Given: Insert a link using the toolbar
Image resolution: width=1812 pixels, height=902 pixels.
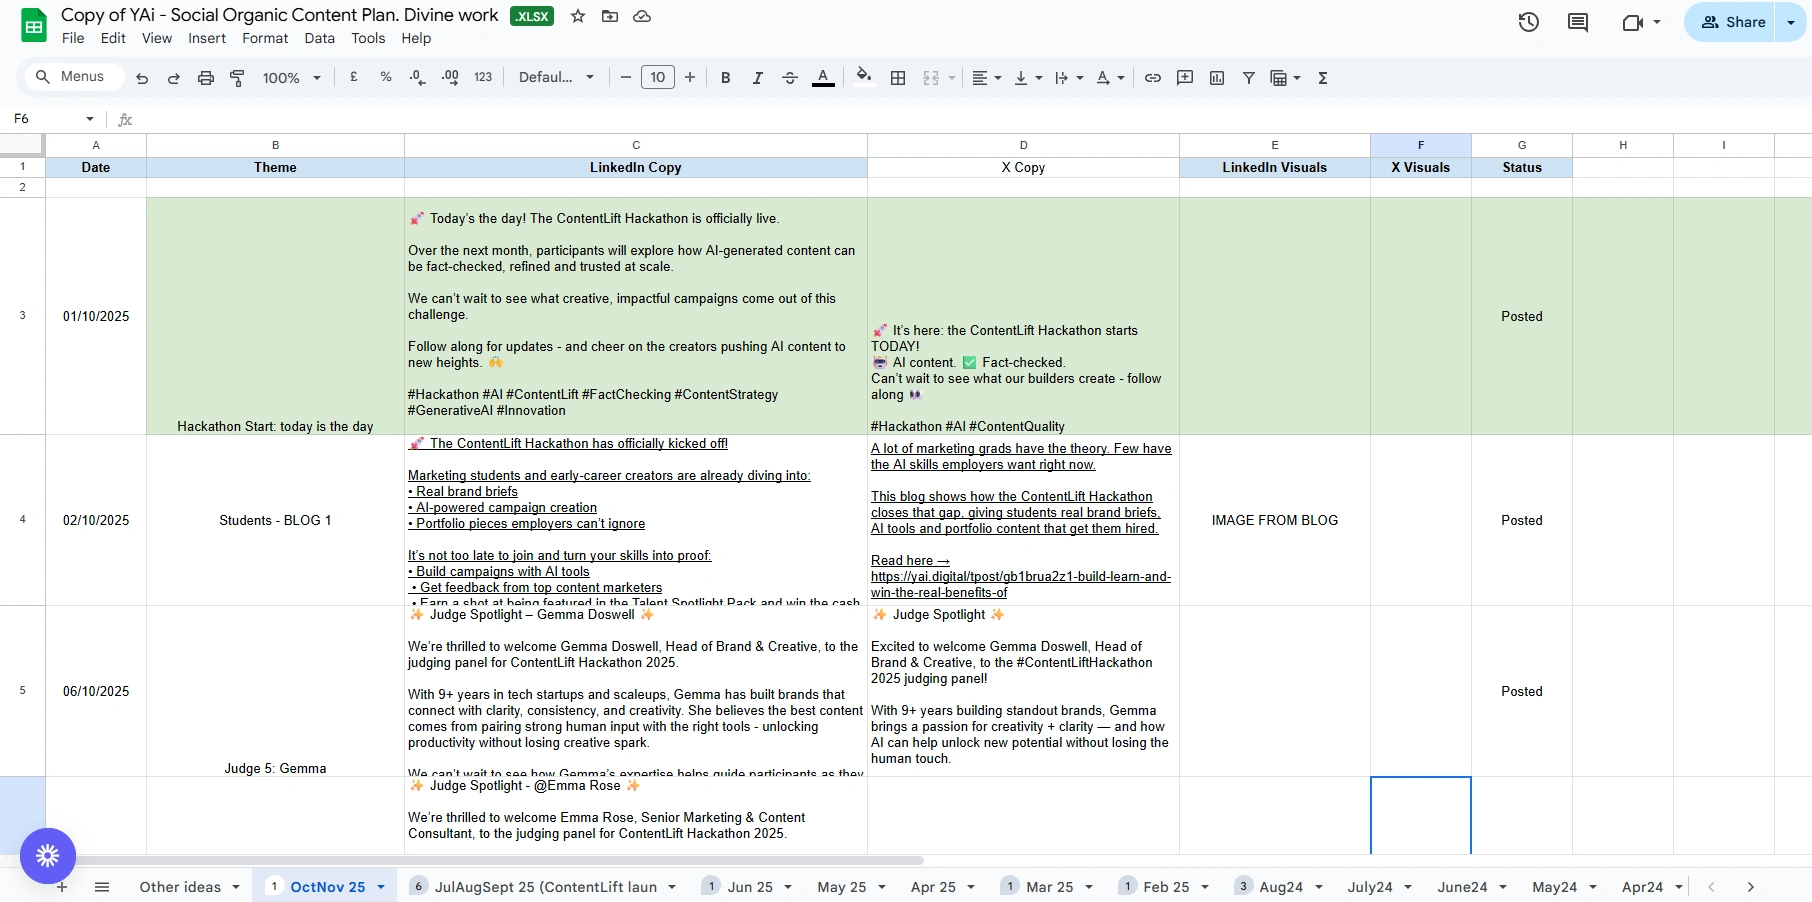Looking at the screenshot, I should click(x=1153, y=78).
